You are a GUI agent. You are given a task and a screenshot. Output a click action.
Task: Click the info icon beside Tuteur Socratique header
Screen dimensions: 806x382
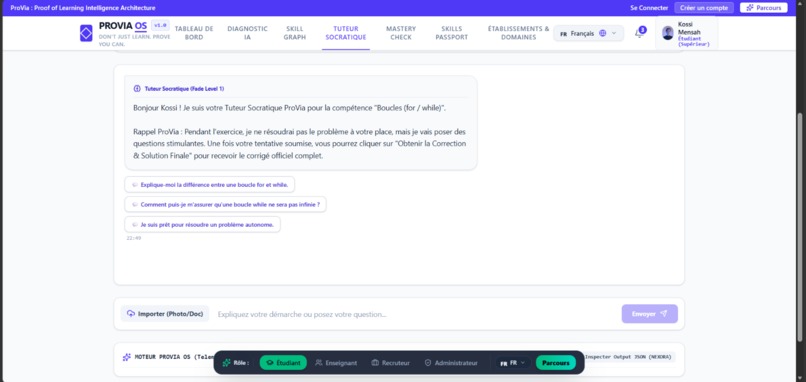137,88
